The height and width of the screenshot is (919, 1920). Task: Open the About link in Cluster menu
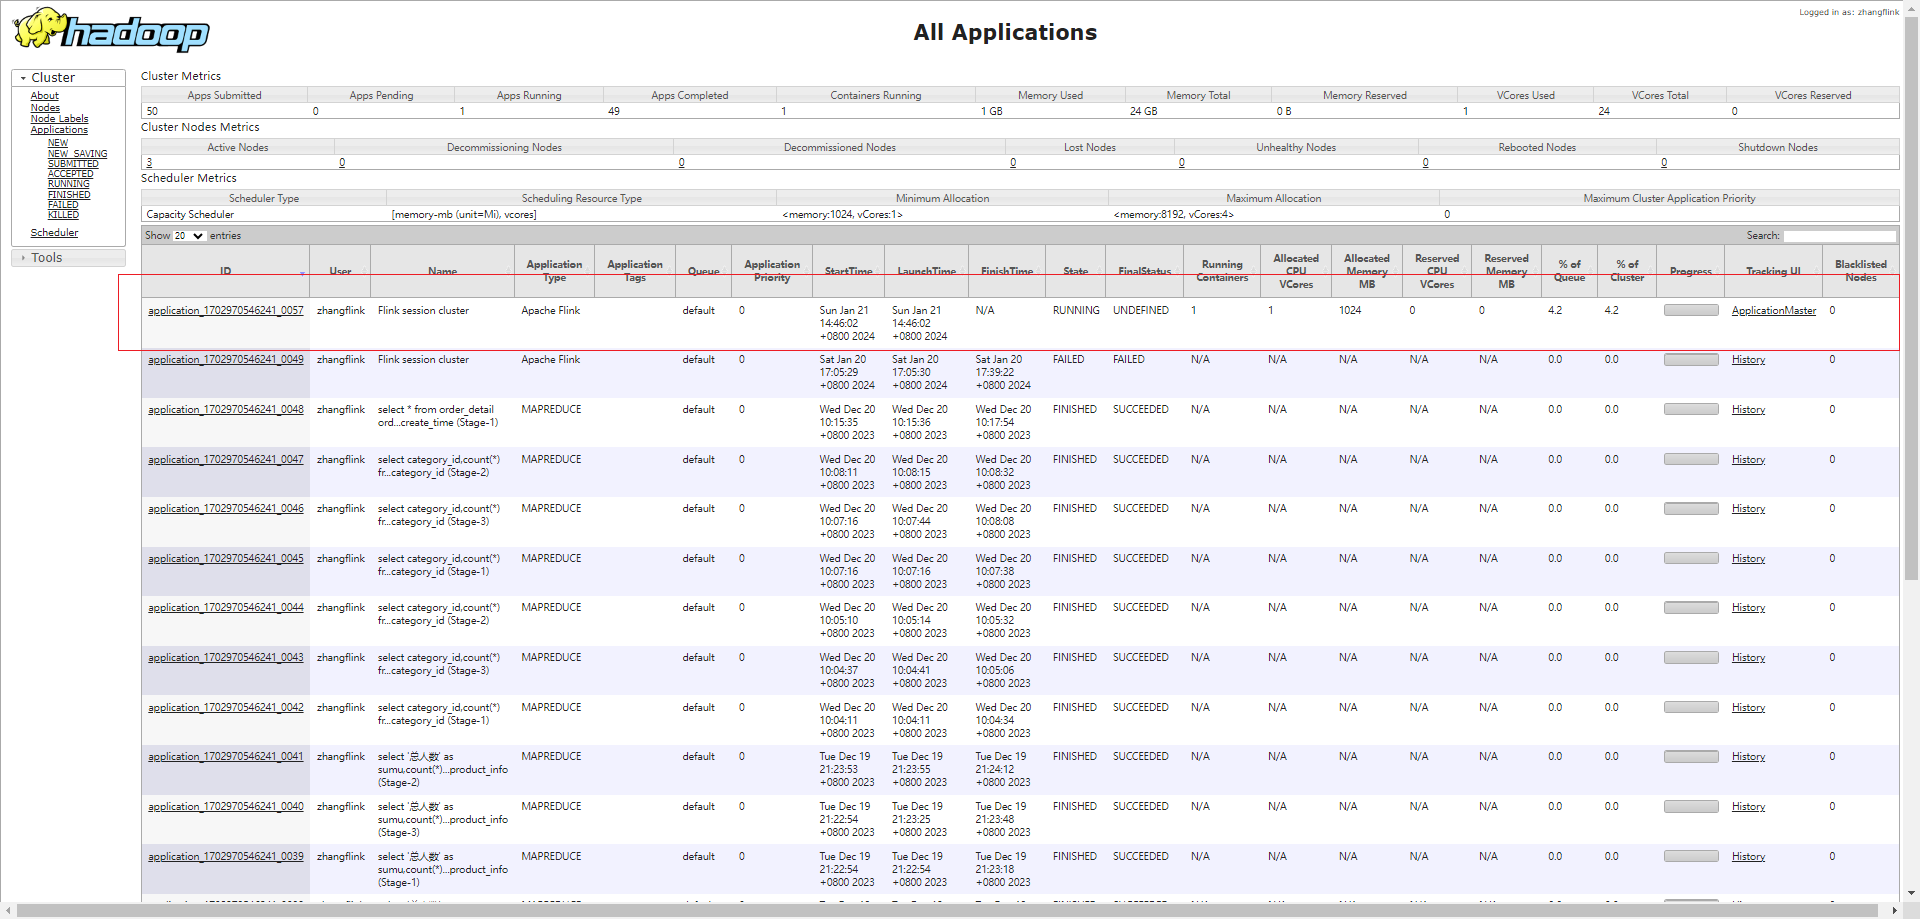(44, 96)
